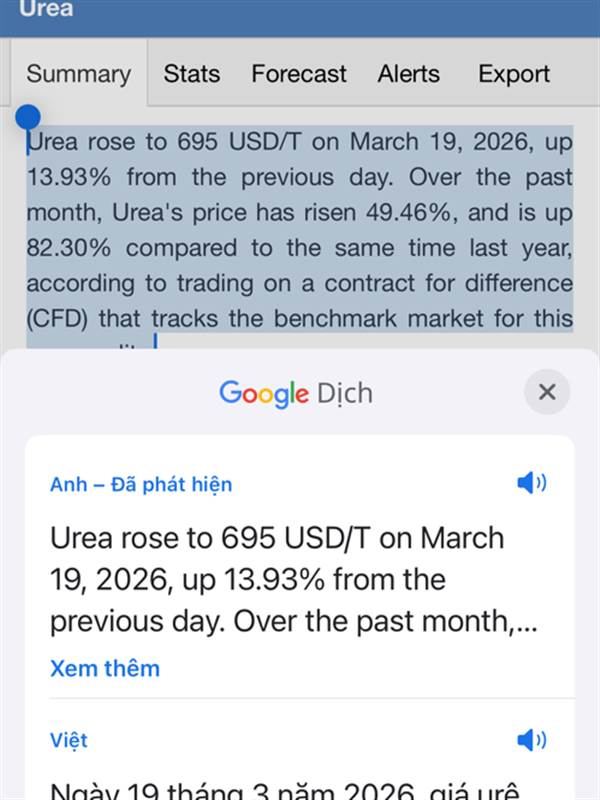Tap the English source text in translation card
600x800 pixels.
[x=293, y=580]
